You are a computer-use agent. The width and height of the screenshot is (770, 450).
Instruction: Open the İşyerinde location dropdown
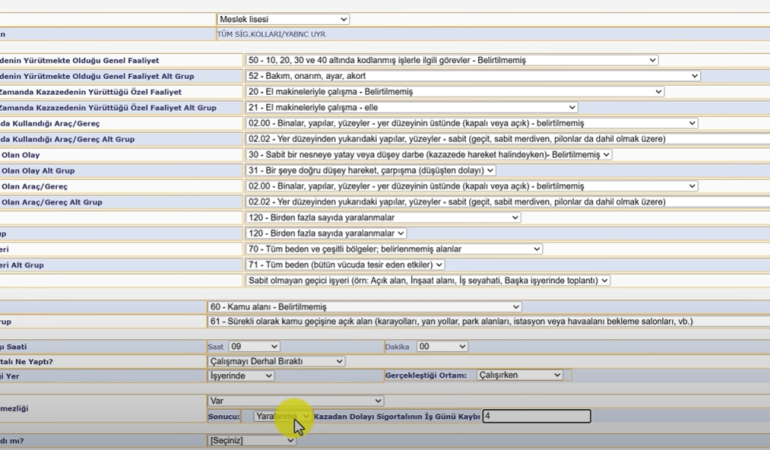tap(241, 375)
